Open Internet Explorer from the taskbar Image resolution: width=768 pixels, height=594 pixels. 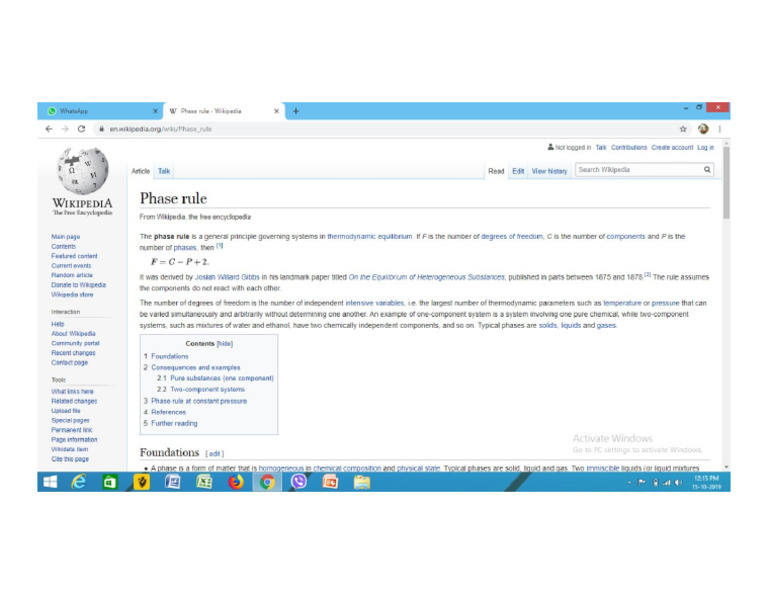click(x=79, y=482)
